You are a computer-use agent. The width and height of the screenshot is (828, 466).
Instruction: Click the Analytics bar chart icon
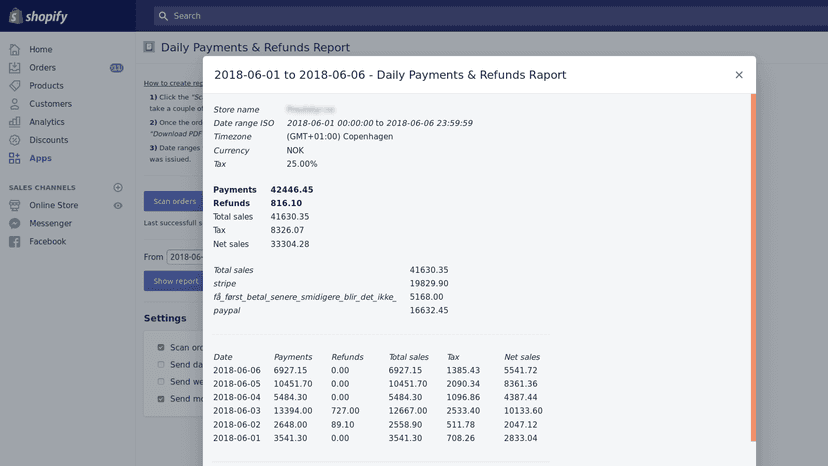[x=15, y=122]
